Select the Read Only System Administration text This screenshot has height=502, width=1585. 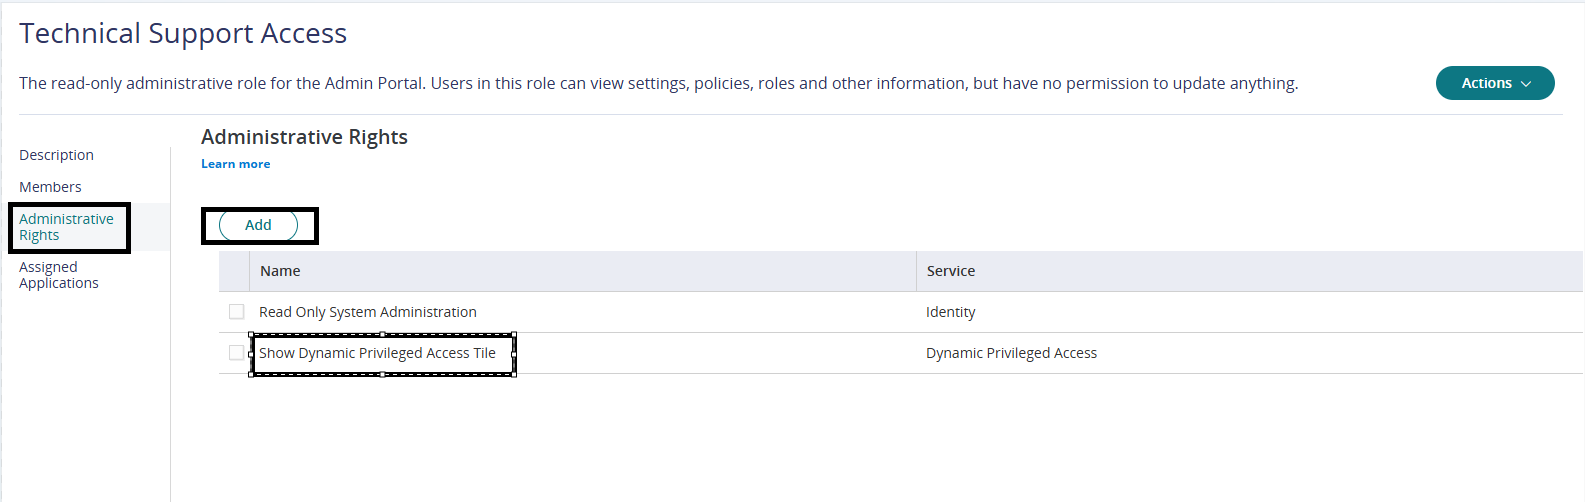(368, 312)
